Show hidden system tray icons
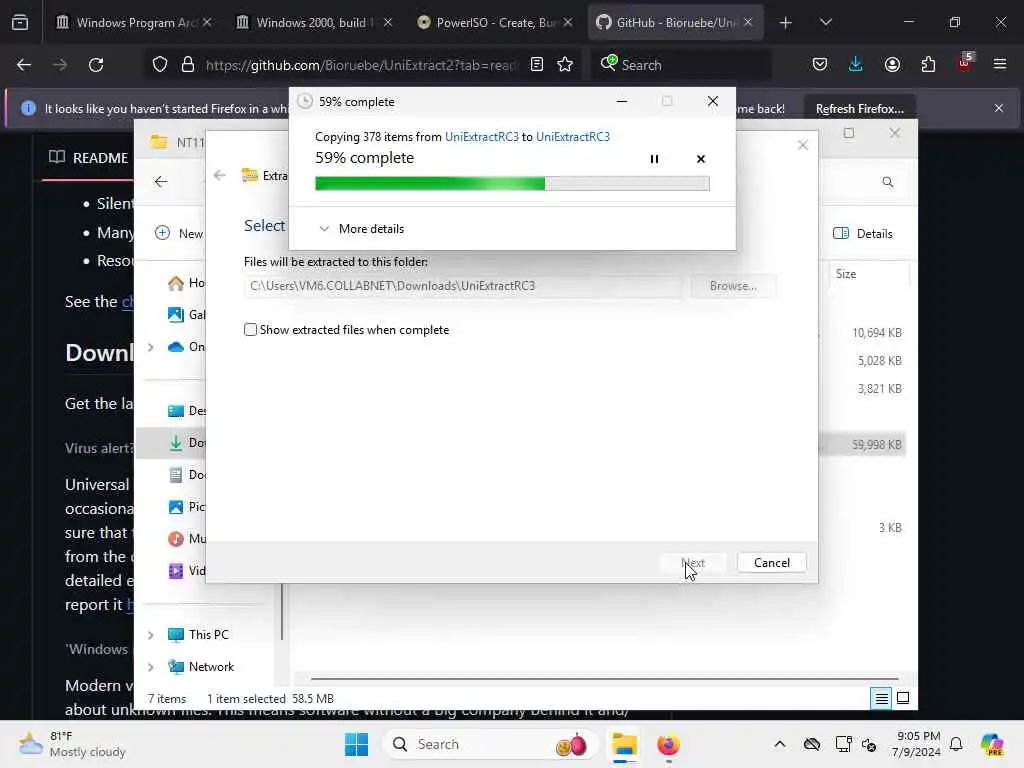This screenshot has height=768, width=1024. [x=780, y=744]
